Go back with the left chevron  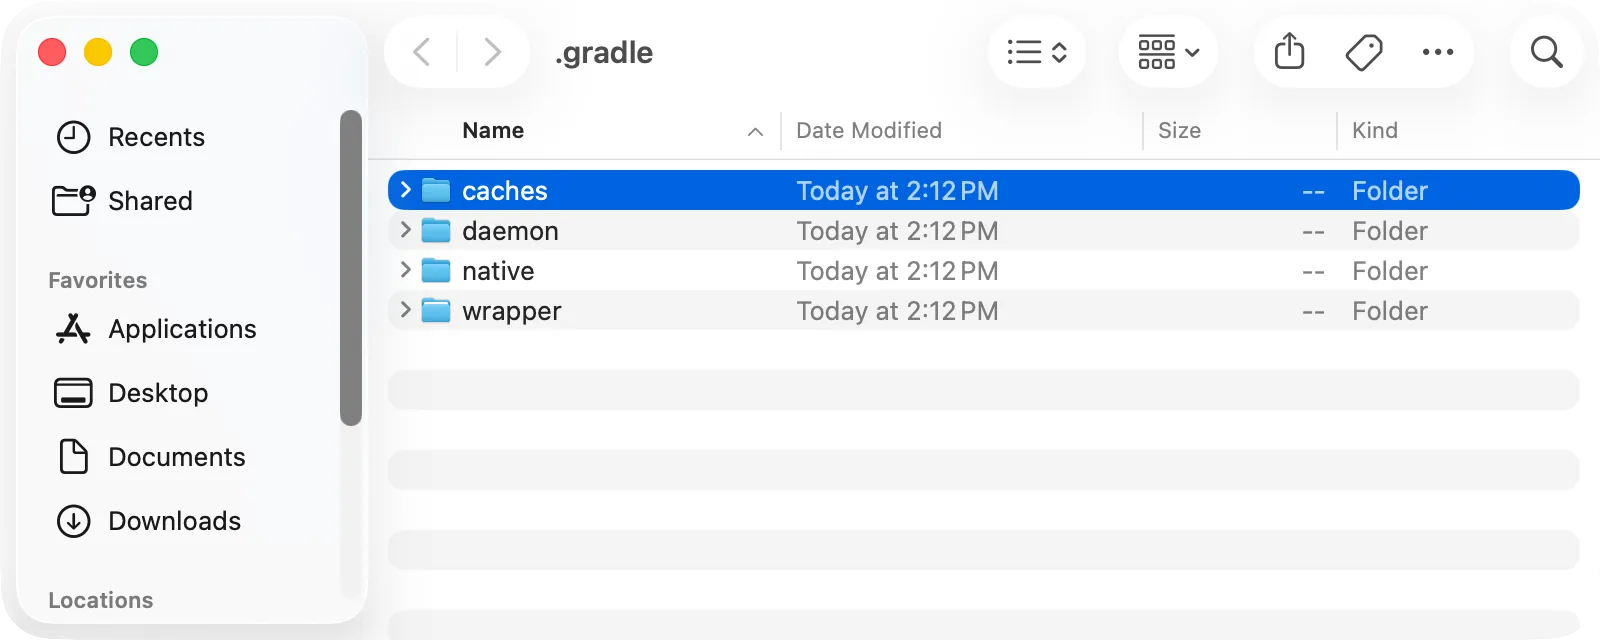pyautogui.click(x=422, y=52)
